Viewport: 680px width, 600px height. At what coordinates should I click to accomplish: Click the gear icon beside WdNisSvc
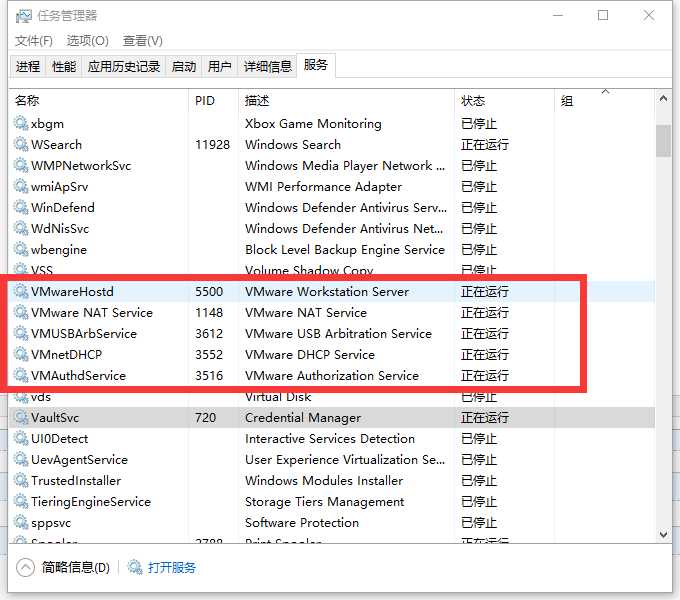[x=21, y=228]
